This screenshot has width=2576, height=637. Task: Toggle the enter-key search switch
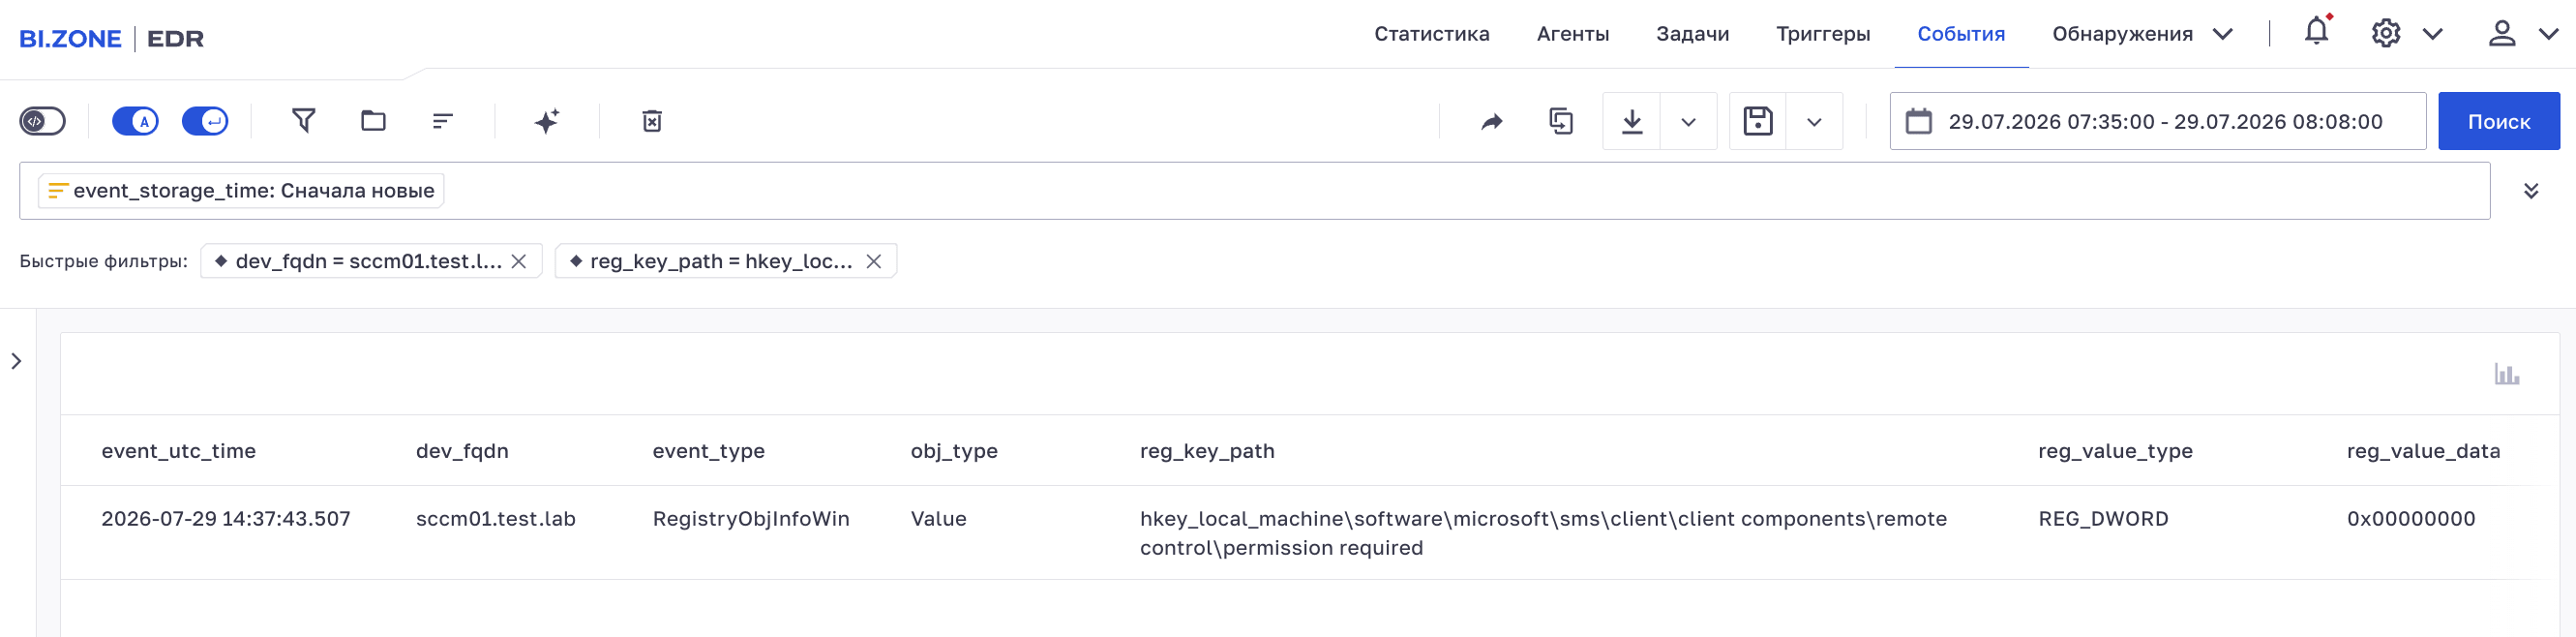pyautogui.click(x=205, y=121)
